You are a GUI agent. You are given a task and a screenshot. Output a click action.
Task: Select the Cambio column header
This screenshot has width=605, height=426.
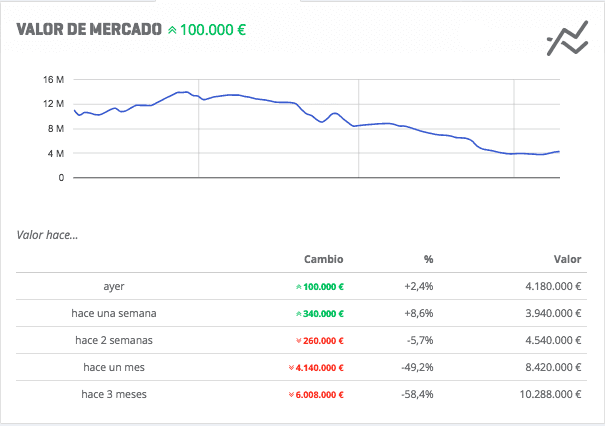point(323,259)
